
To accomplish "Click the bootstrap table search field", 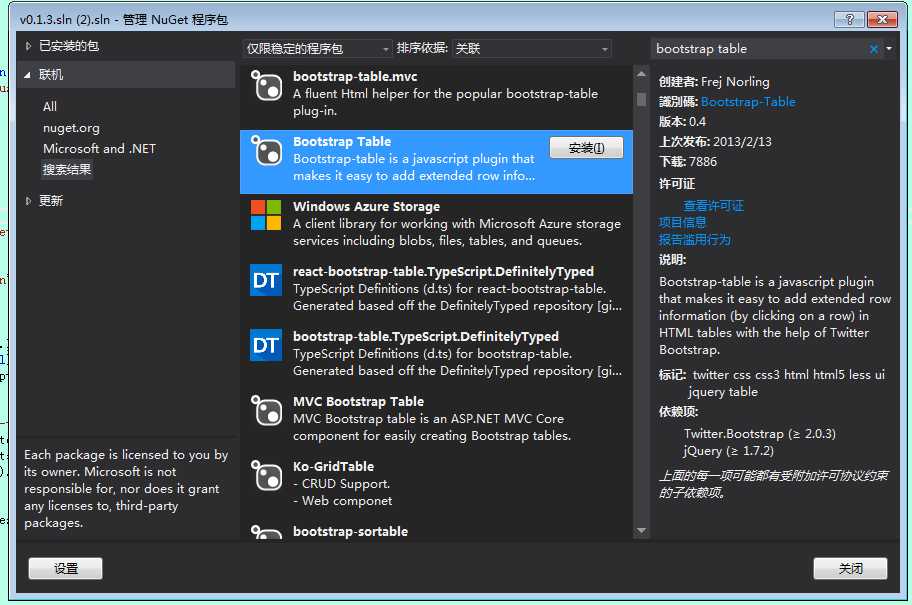I will pos(759,49).
